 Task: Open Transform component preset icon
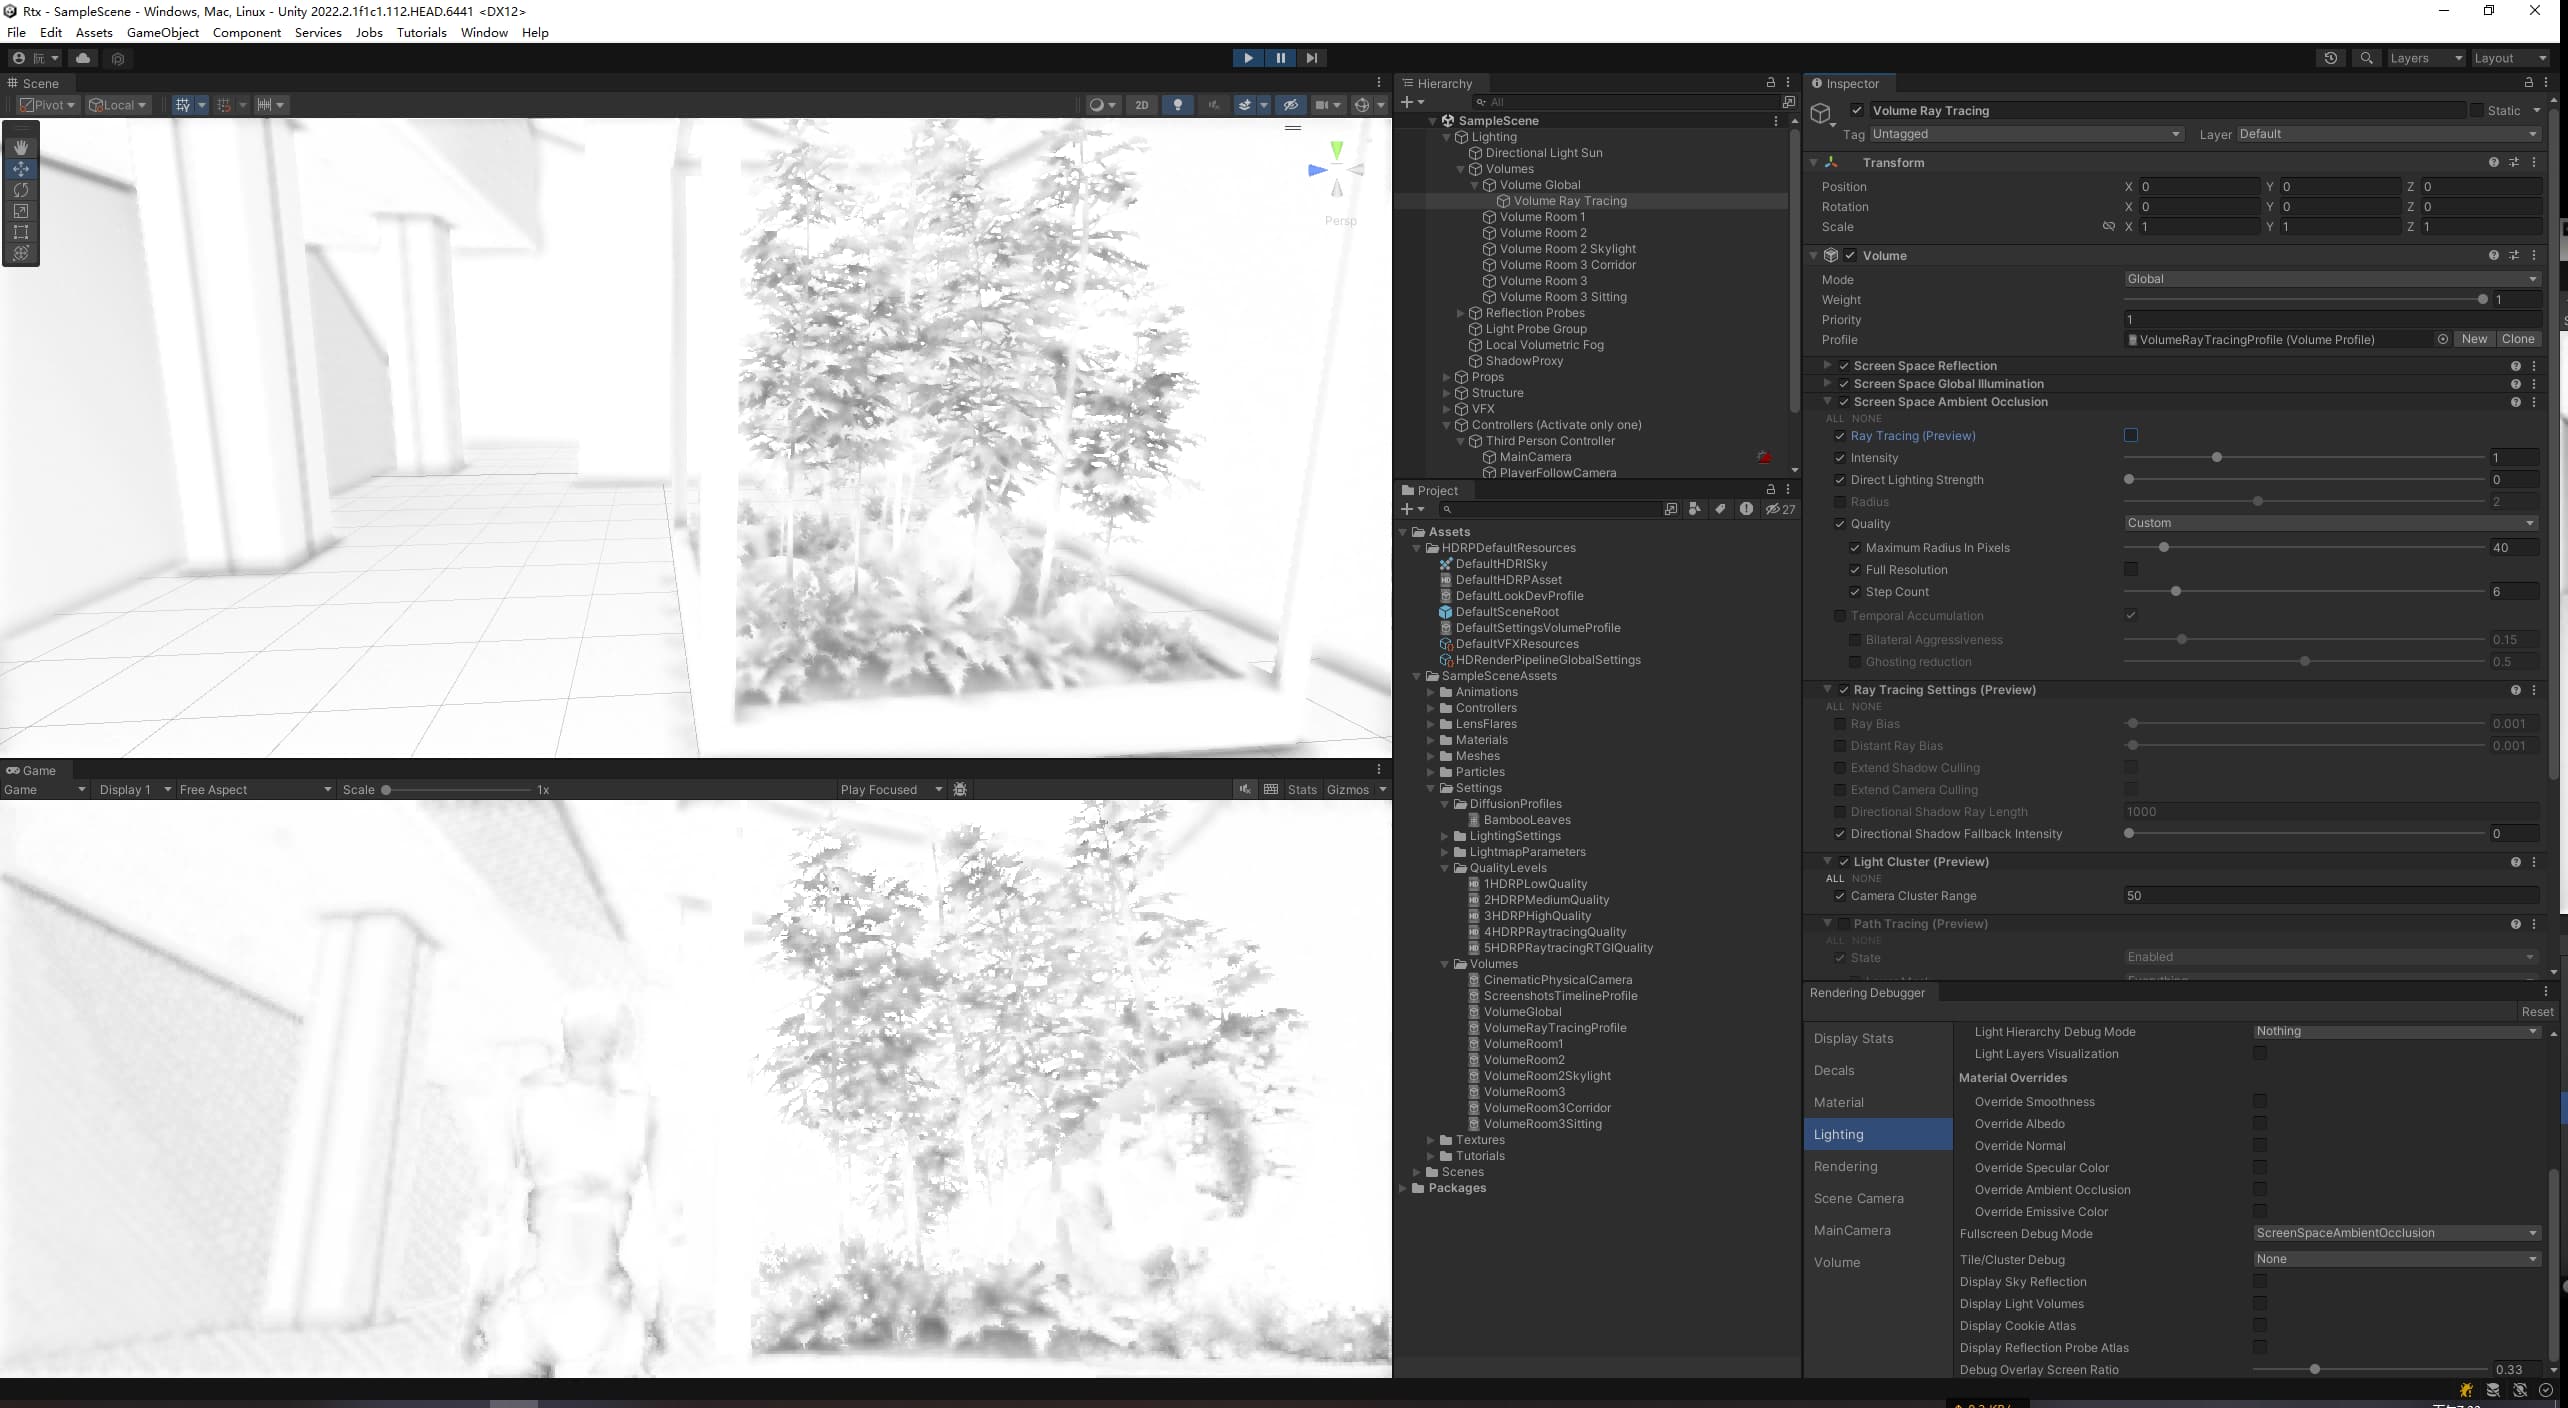click(2514, 162)
